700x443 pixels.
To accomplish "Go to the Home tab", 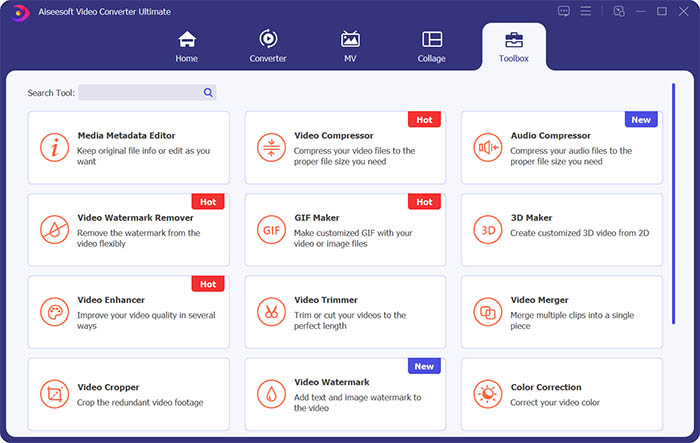I will click(186, 46).
